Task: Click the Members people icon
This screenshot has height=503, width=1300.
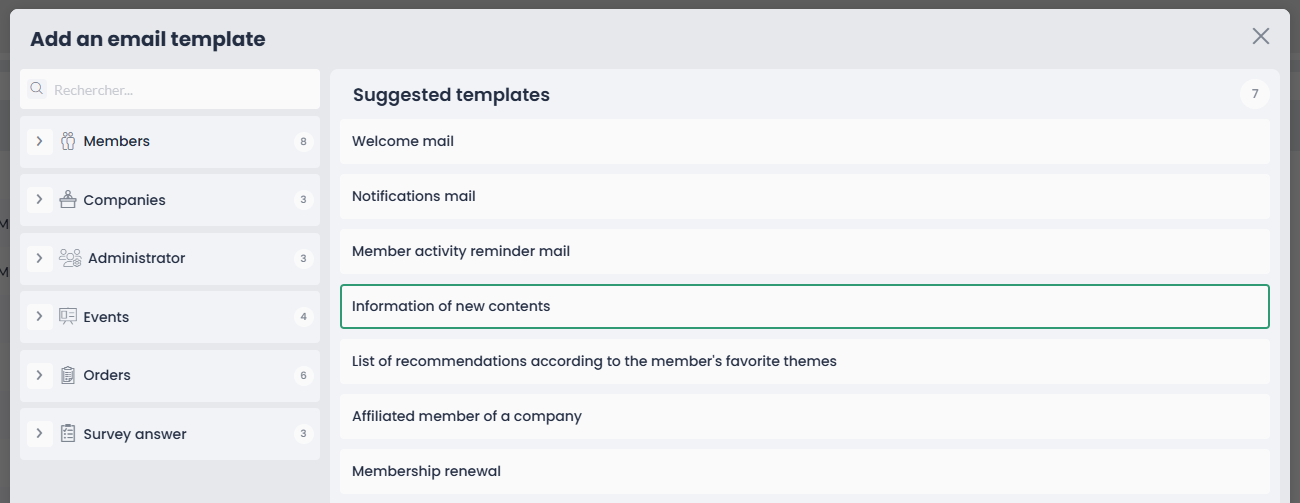Action: click(68, 141)
